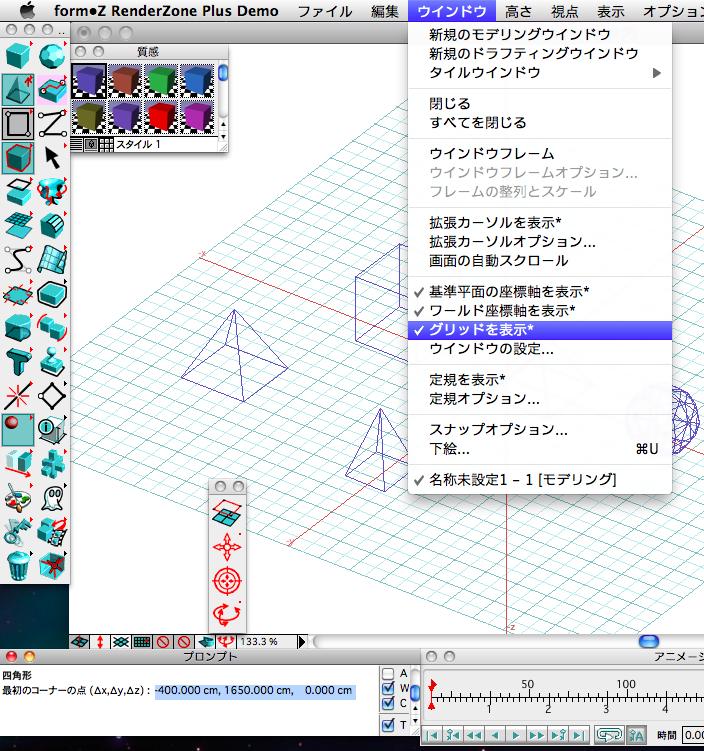704x751 pixels.
Task: Open zoom percentage popup arrow beside 133.3 %
Action: [302, 641]
